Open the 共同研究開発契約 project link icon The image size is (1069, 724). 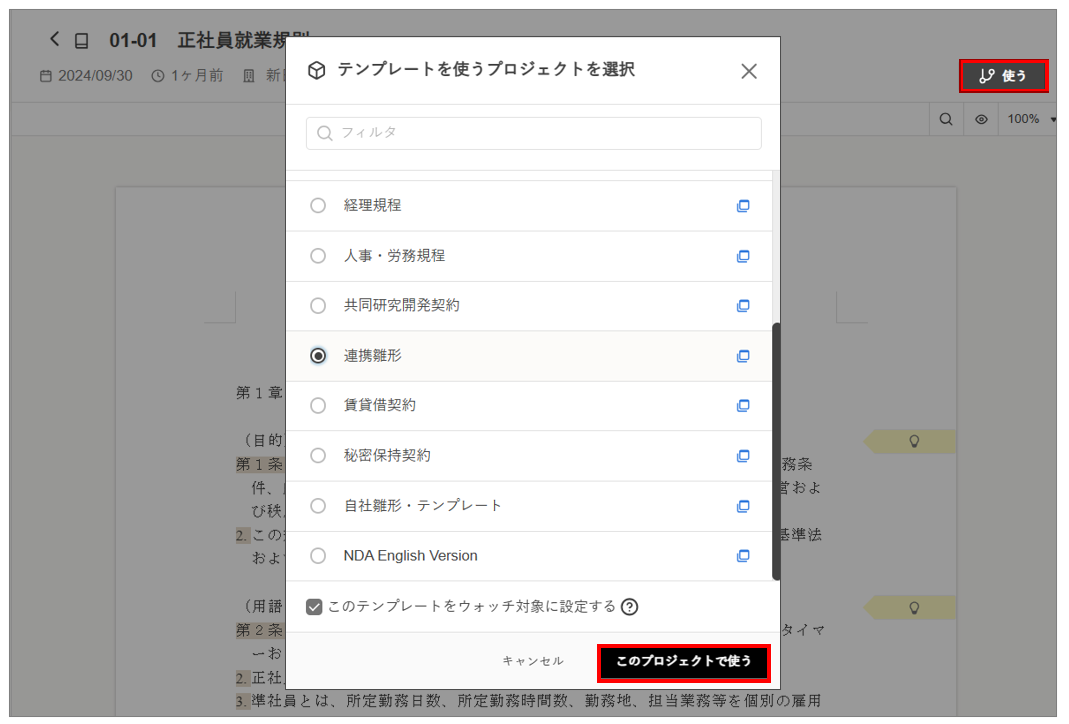coord(743,306)
